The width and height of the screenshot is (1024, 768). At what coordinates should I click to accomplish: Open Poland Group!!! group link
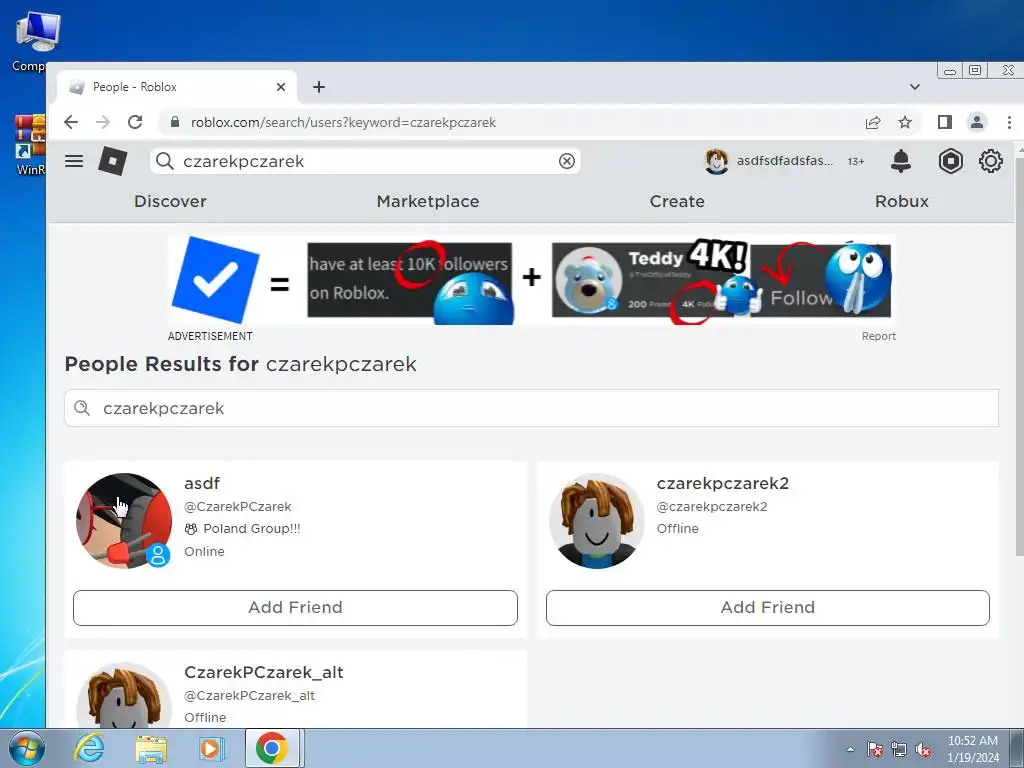pyautogui.click(x=251, y=528)
